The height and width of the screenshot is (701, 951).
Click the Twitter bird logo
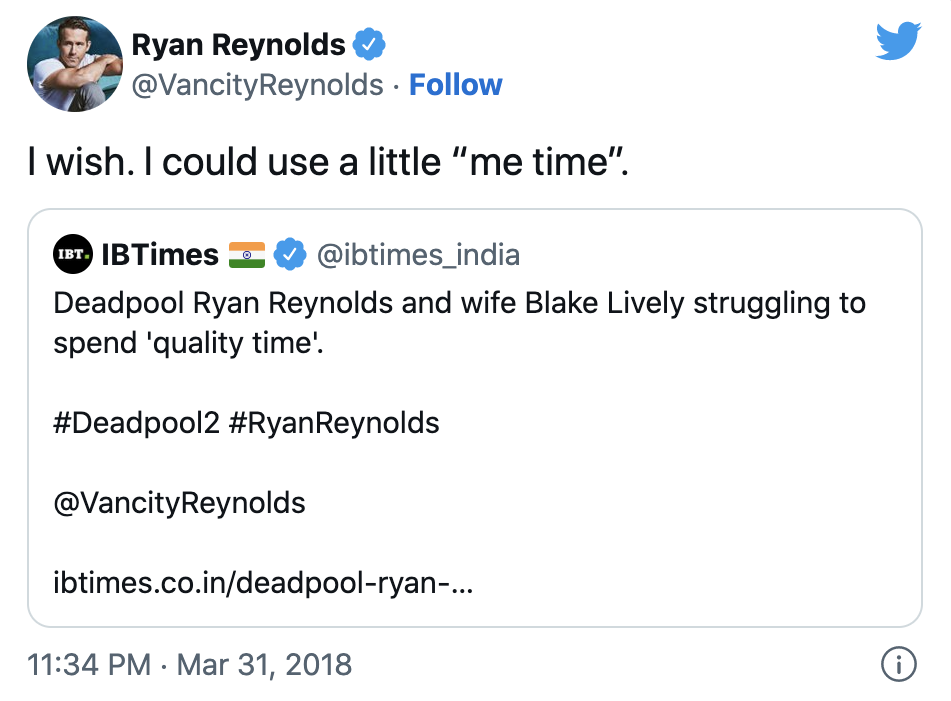pos(897,42)
